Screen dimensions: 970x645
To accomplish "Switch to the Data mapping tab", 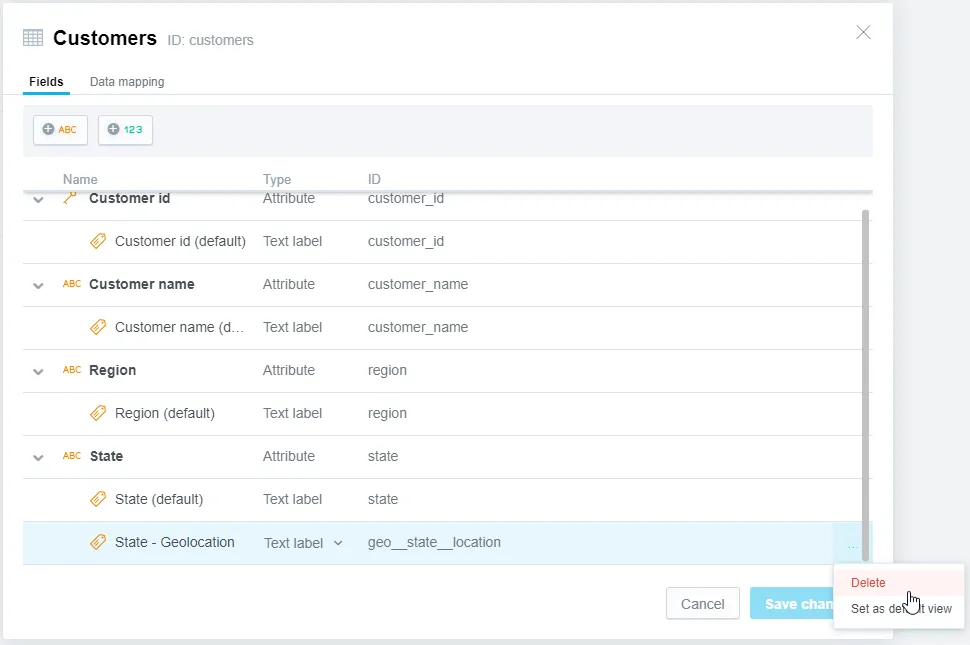I will (126, 82).
